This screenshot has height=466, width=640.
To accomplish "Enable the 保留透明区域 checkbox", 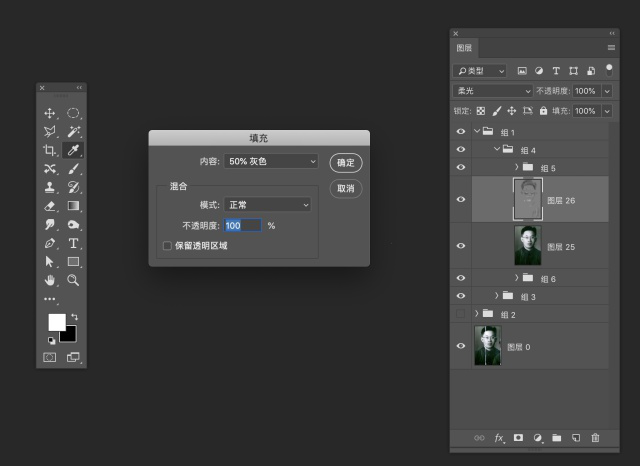I will pyautogui.click(x=166, y=245).
